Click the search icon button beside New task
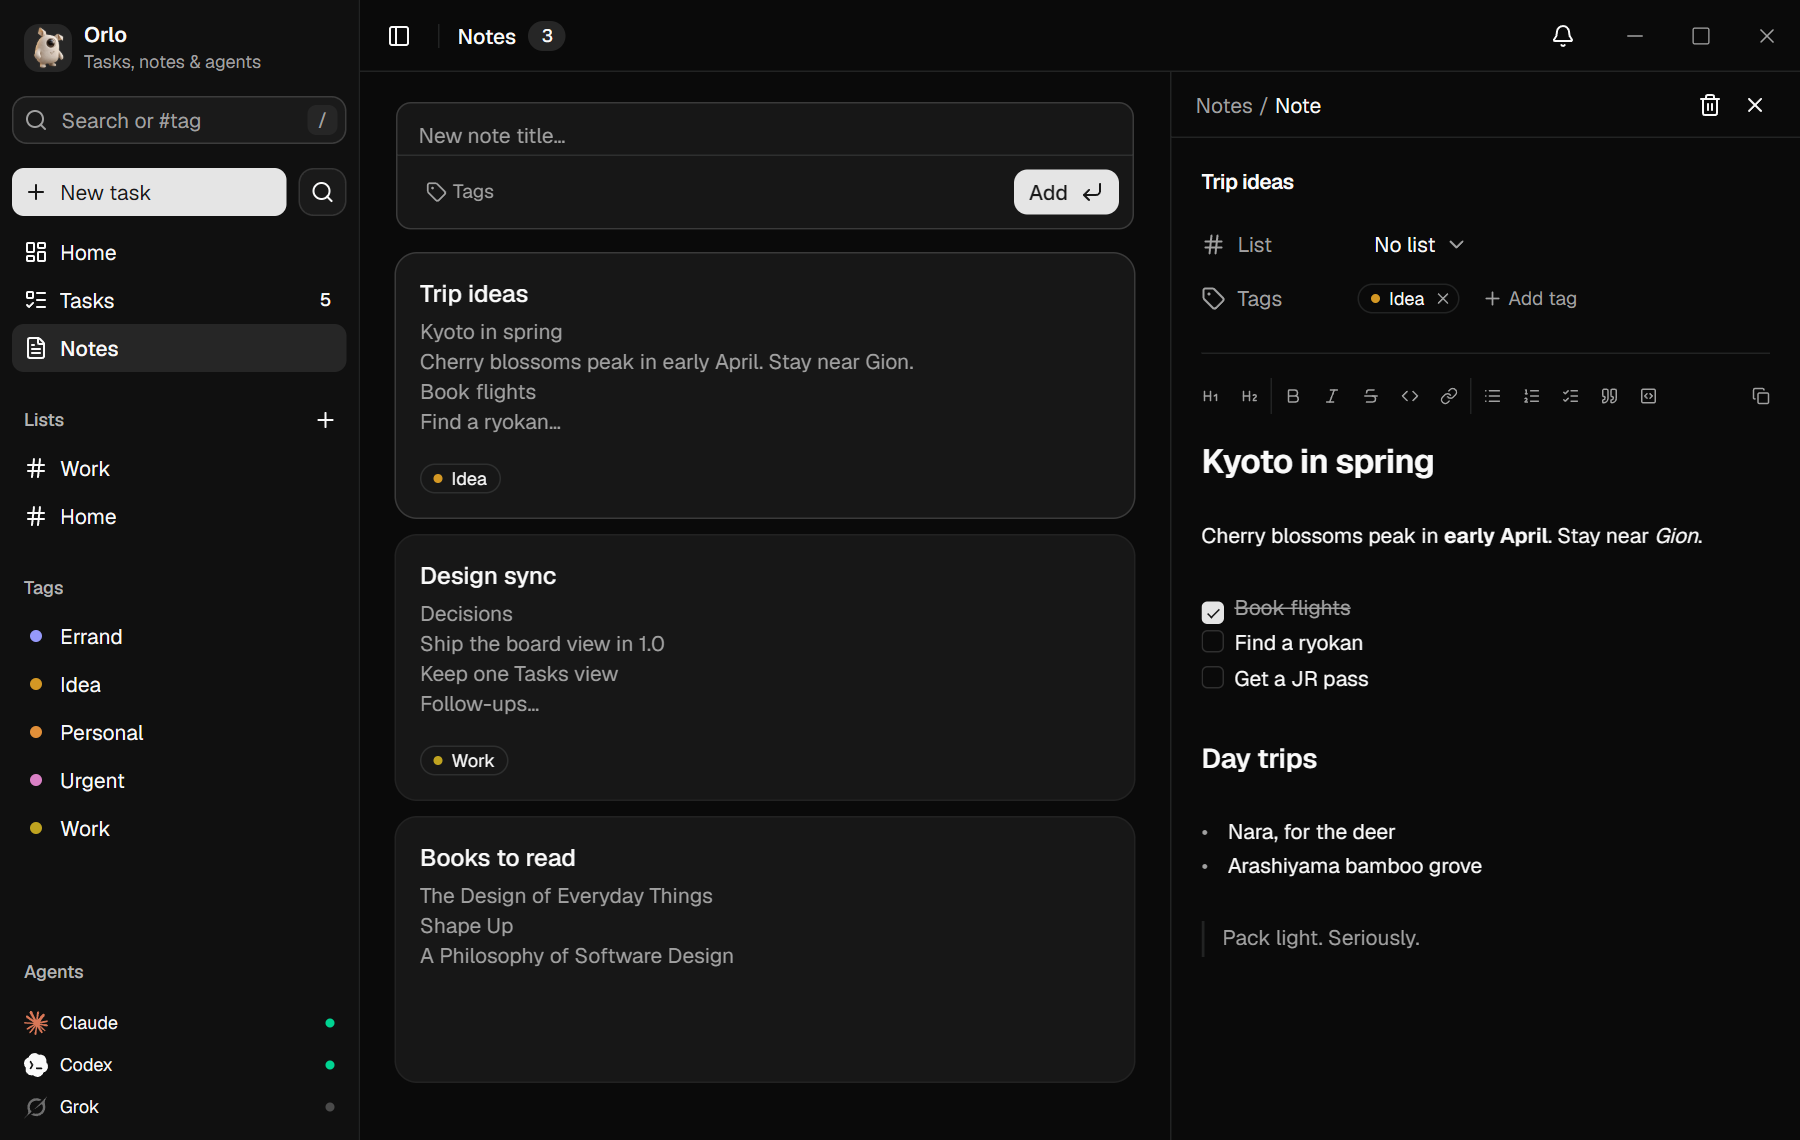Screen dimensions: 1800x1140 coord(322,192)
